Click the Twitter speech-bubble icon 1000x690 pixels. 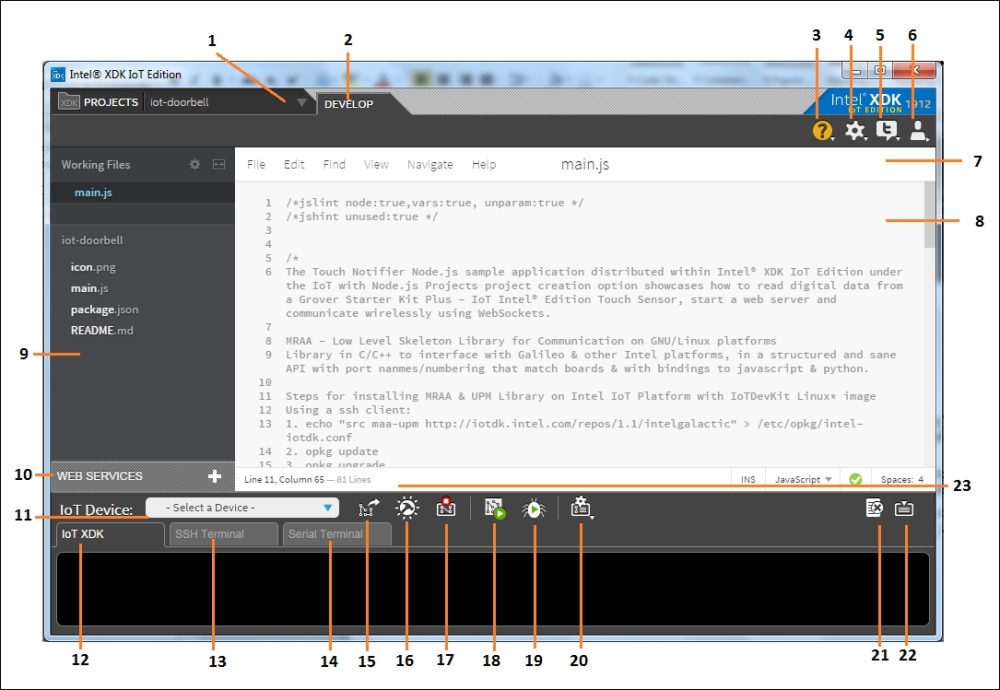(886, 131)
